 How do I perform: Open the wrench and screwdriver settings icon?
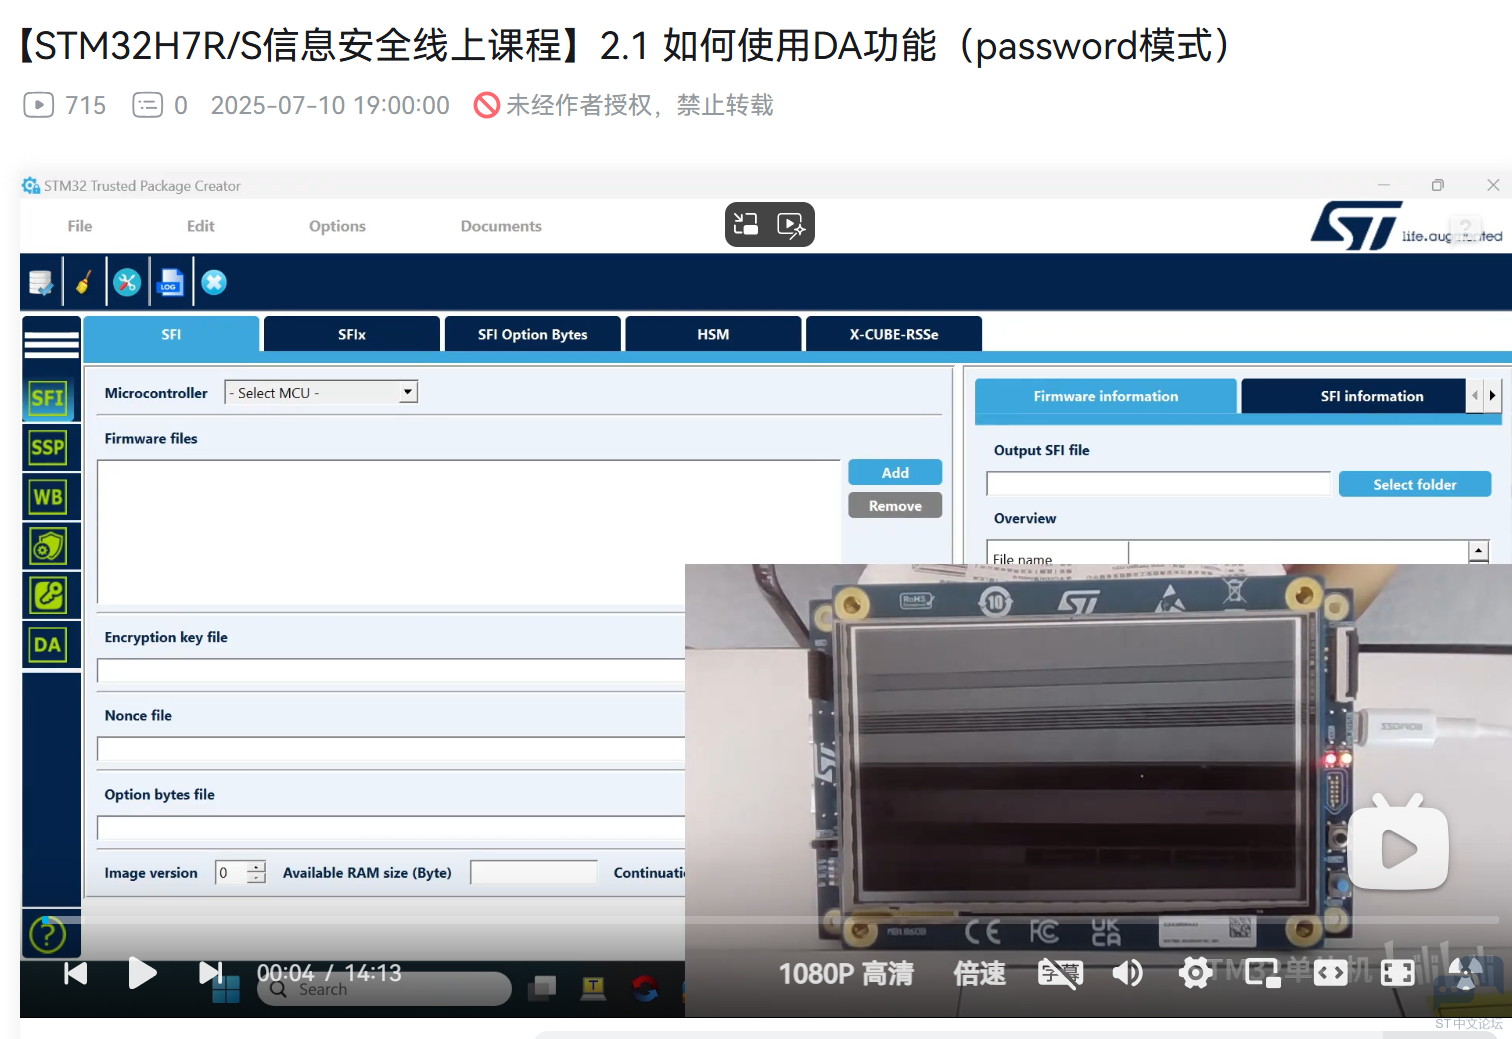pyautogui.click(x=127, y=283)
